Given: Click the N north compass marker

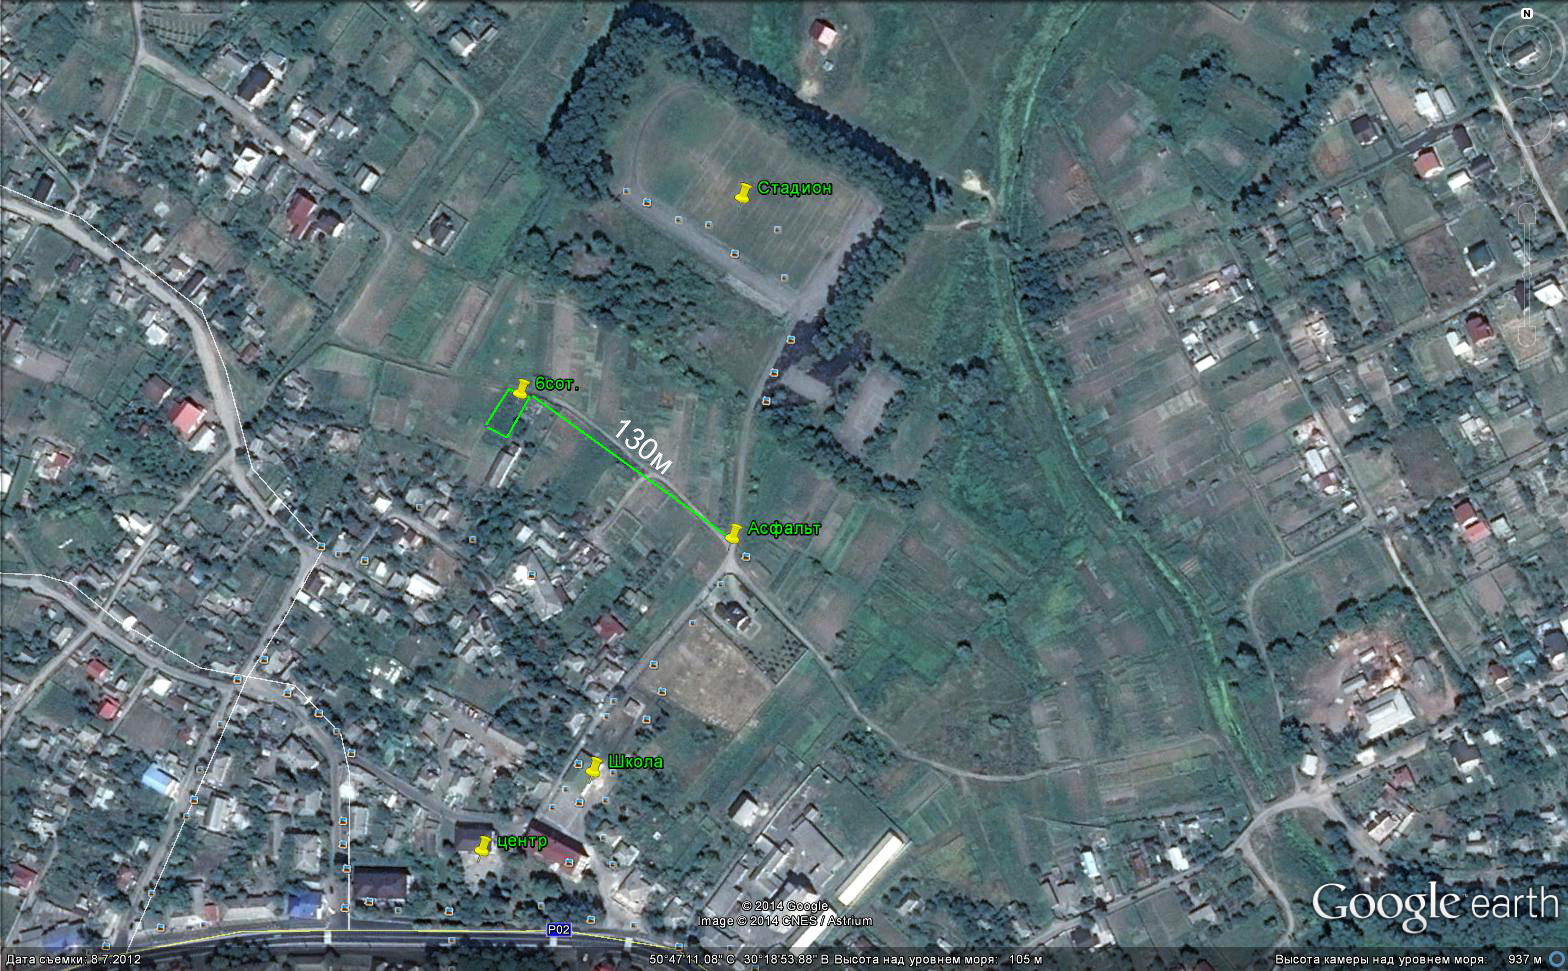Looking at the screenshot, I should pos(1526,14).
